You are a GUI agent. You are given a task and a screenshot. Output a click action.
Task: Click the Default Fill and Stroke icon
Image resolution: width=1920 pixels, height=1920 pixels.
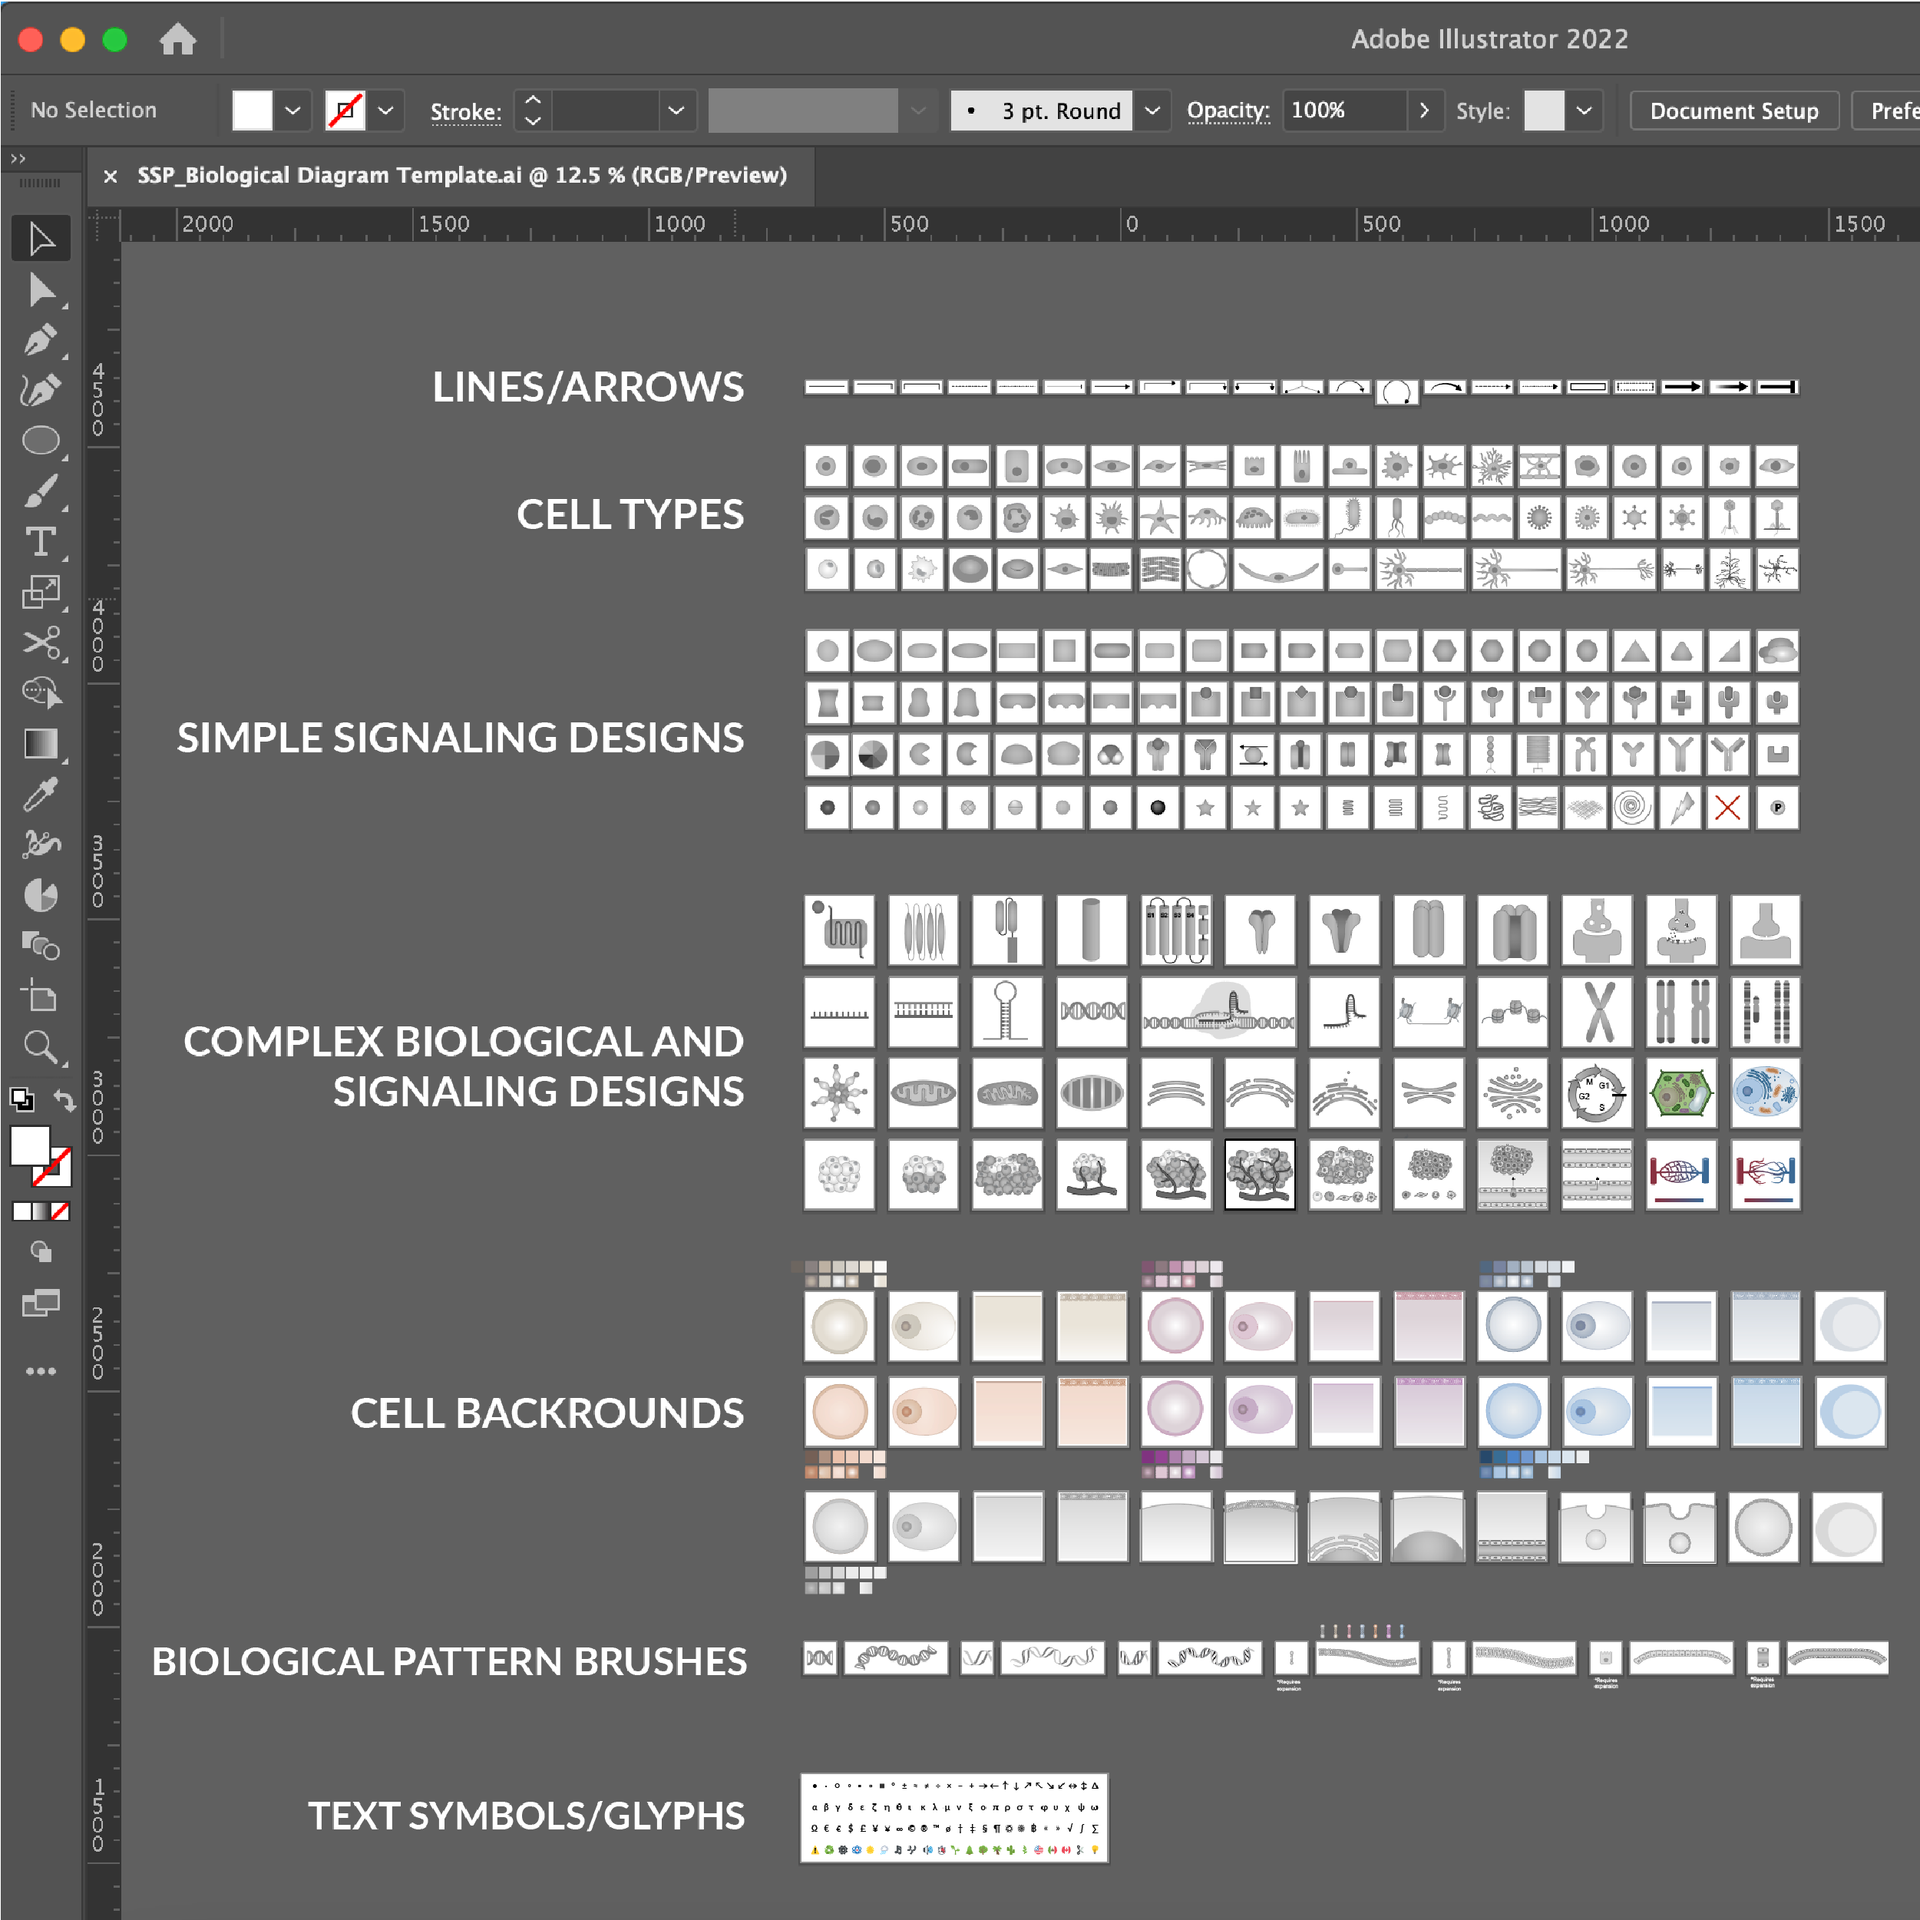(x=22, y=1100)
